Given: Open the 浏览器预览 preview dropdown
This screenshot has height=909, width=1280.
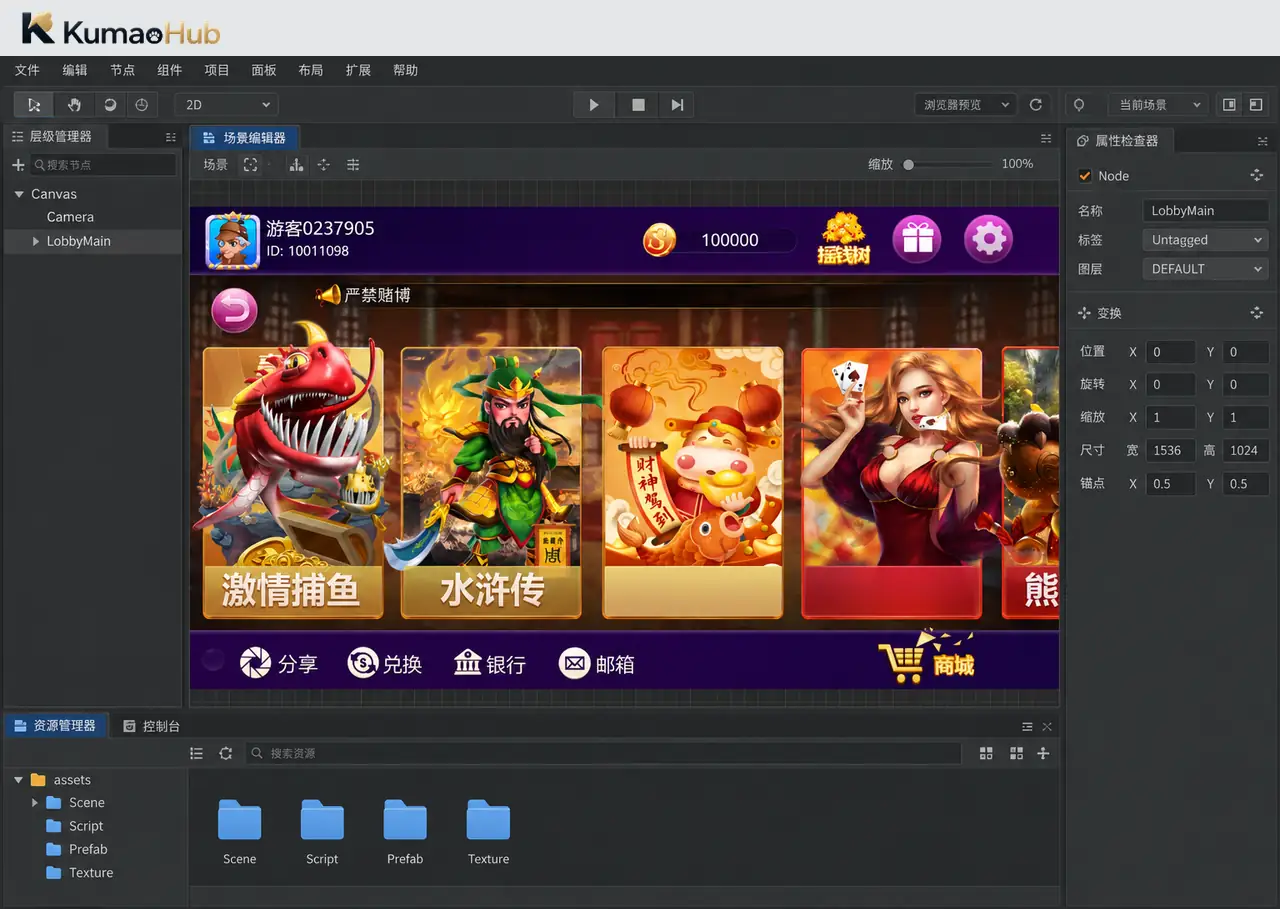Looking at the screenshot, I should [x=965, y=105].
